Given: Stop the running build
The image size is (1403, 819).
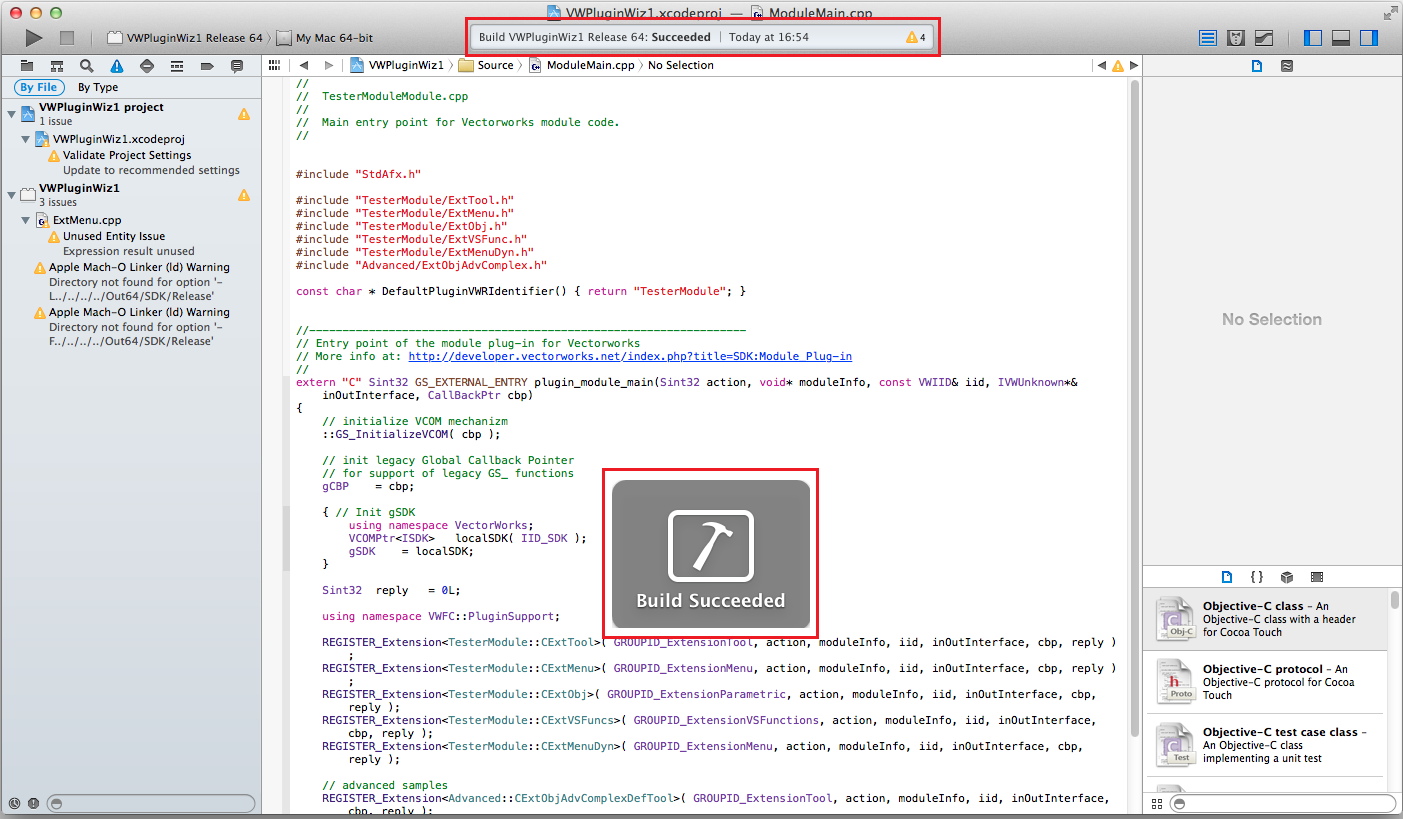Looking at the screenshot, I should click(x=67, y=38).
